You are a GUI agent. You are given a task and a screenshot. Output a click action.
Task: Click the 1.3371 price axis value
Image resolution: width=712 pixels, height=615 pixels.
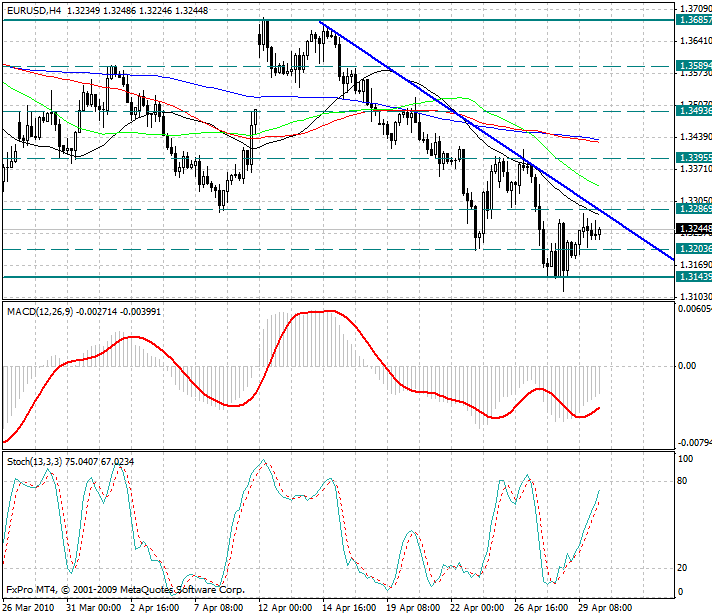tap(696, 169)
